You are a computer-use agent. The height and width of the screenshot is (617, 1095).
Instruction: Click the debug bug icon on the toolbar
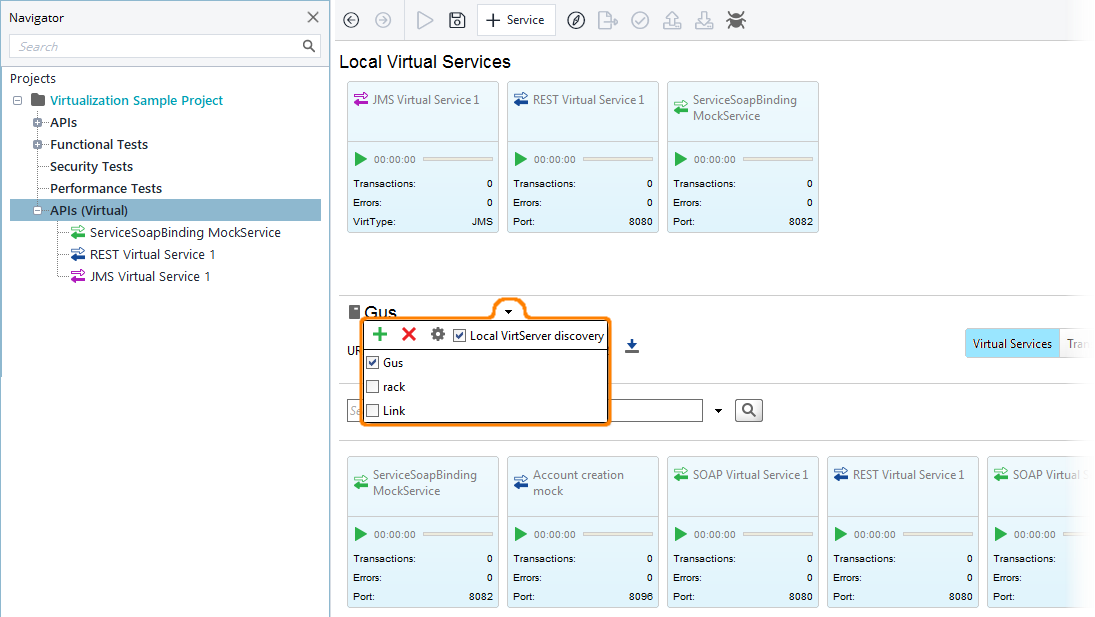[x=736, y=20]
